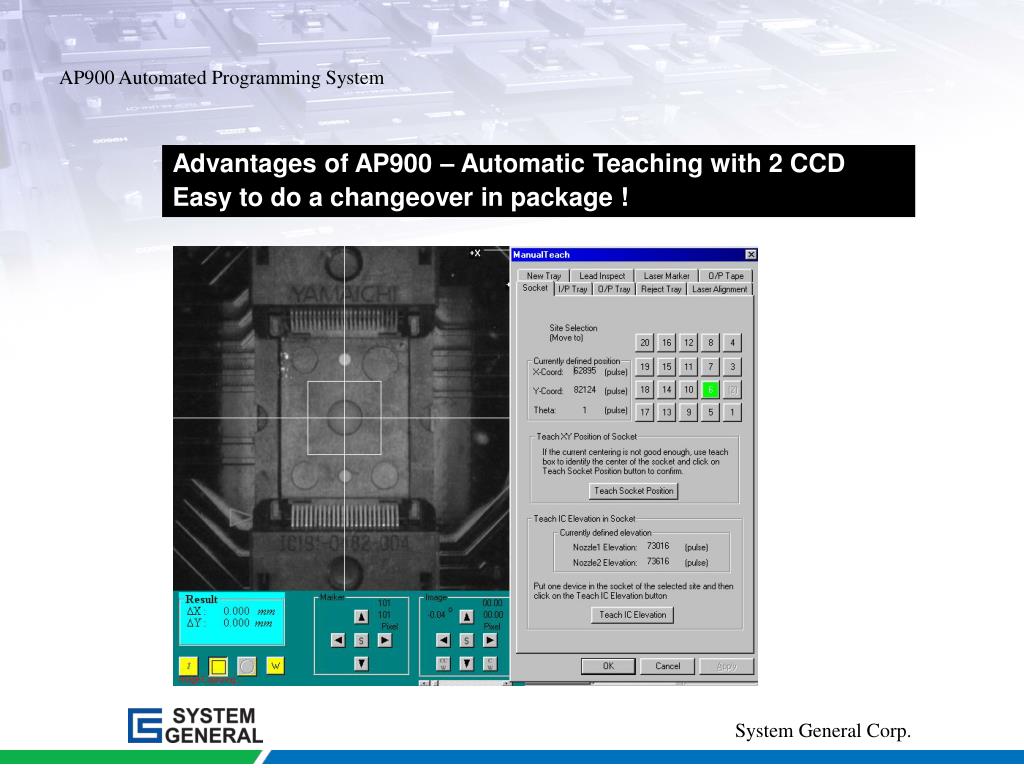The width and height of the screenshot is (1024, 768).
Task: Click the Teach Socket Position button
Action: point(633,491)
